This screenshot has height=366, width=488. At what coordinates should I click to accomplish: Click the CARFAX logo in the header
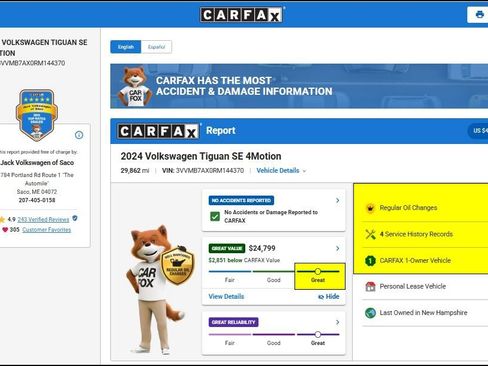click(241, 15)
